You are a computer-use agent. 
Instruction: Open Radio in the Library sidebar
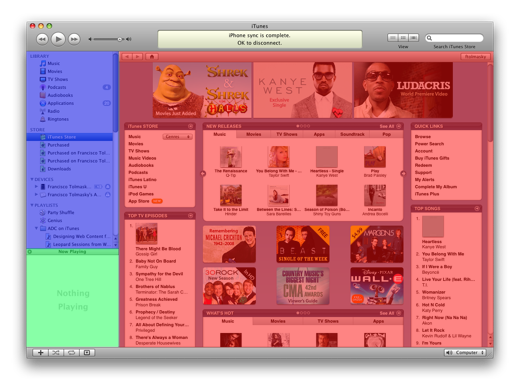[53, 111]
